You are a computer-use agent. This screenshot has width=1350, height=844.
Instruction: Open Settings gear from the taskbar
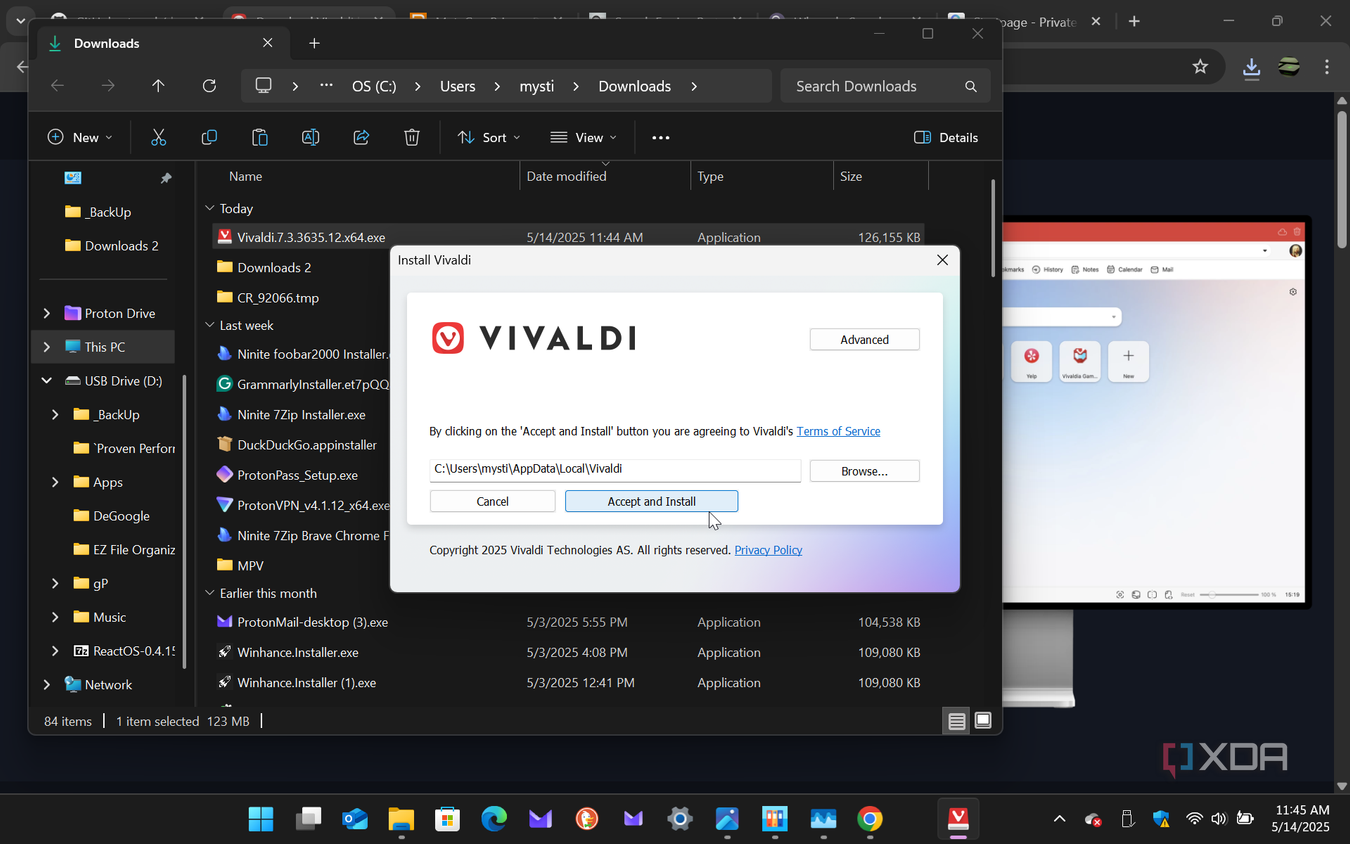(x=680, y=819)
